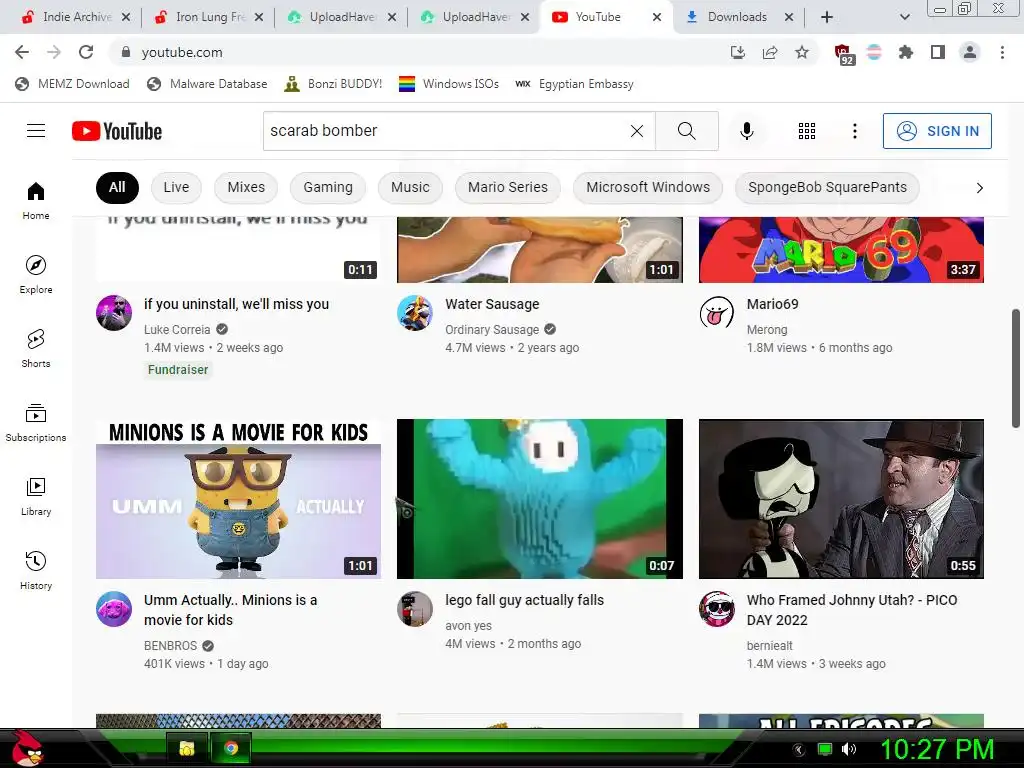Image resolution: width=1024 pixels, height=768 pixels.
Task: Open the Egyptian Embassy bookmark
Action: coord(575,84)
